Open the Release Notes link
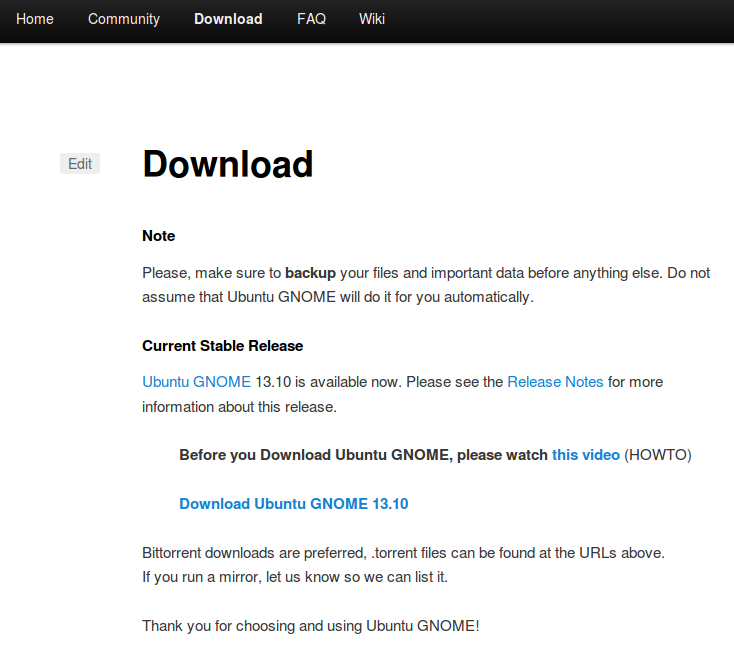 coord(555,382)
